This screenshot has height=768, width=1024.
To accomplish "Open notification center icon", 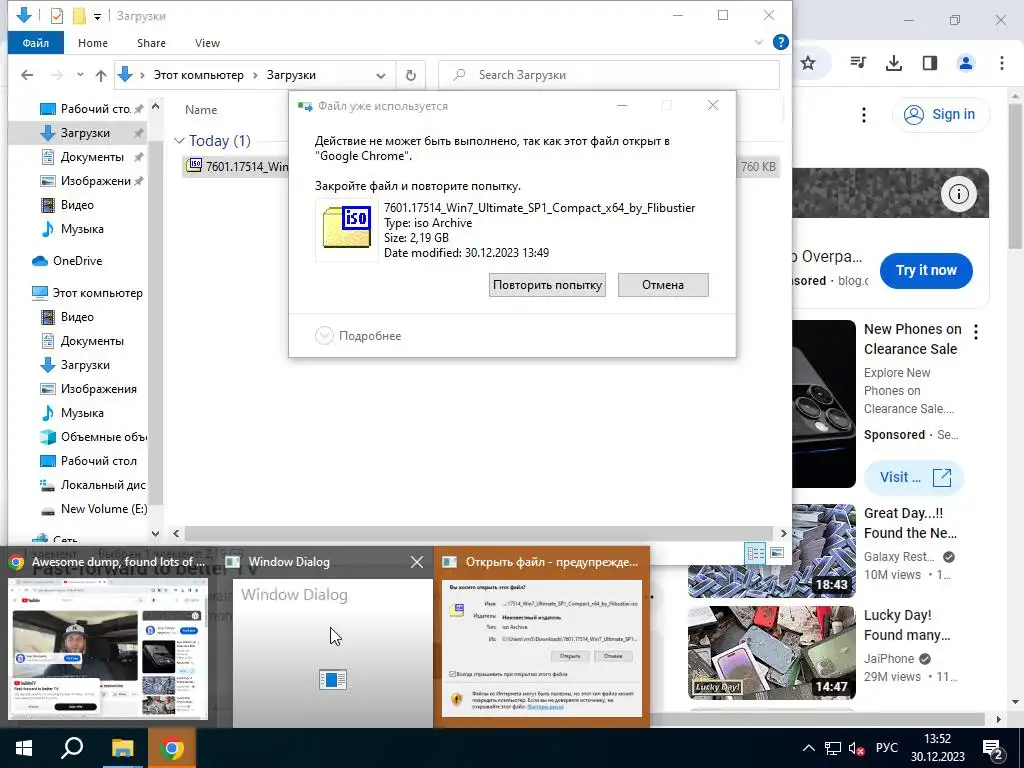I will tap(993, 748).
